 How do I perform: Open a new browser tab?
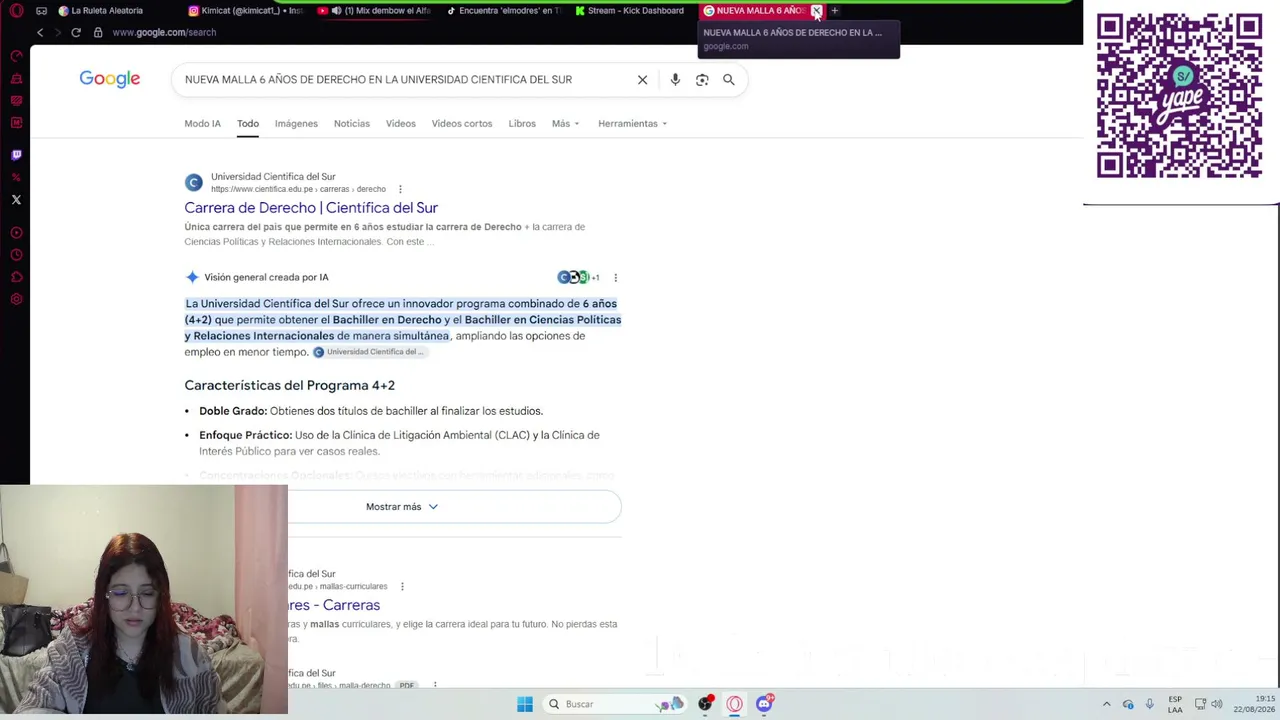point(834,11)
